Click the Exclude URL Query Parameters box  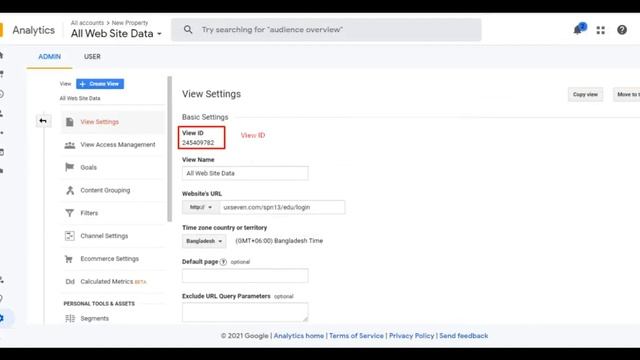click(245, 312)
